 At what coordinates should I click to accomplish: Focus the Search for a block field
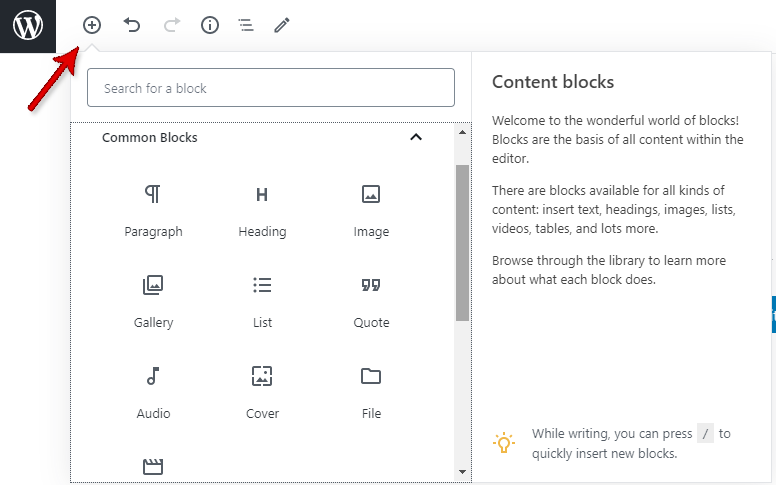271,88
